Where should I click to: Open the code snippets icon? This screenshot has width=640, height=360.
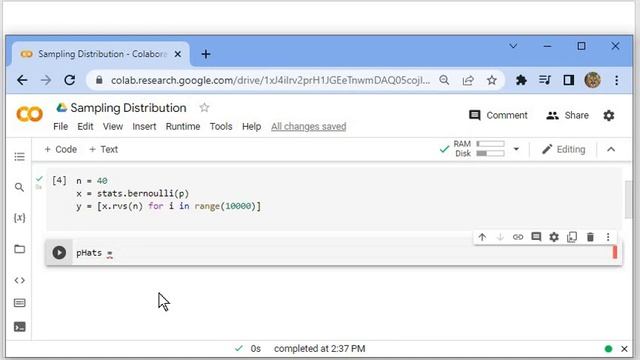[x=19, y=280]
